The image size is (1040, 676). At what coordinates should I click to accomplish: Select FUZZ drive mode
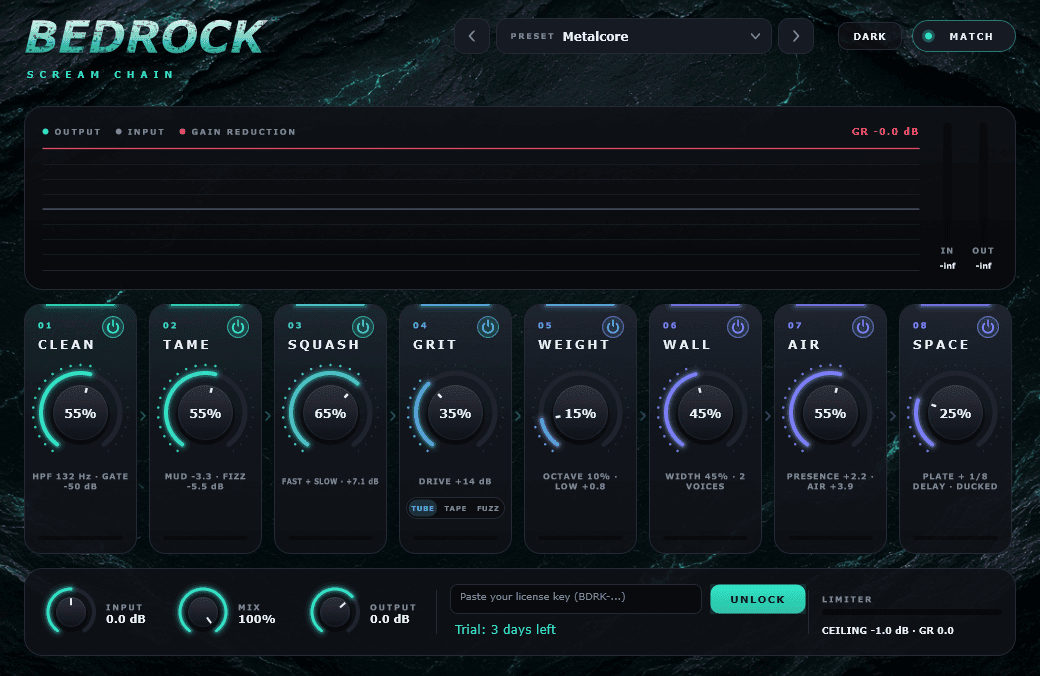tap(488, 509)
